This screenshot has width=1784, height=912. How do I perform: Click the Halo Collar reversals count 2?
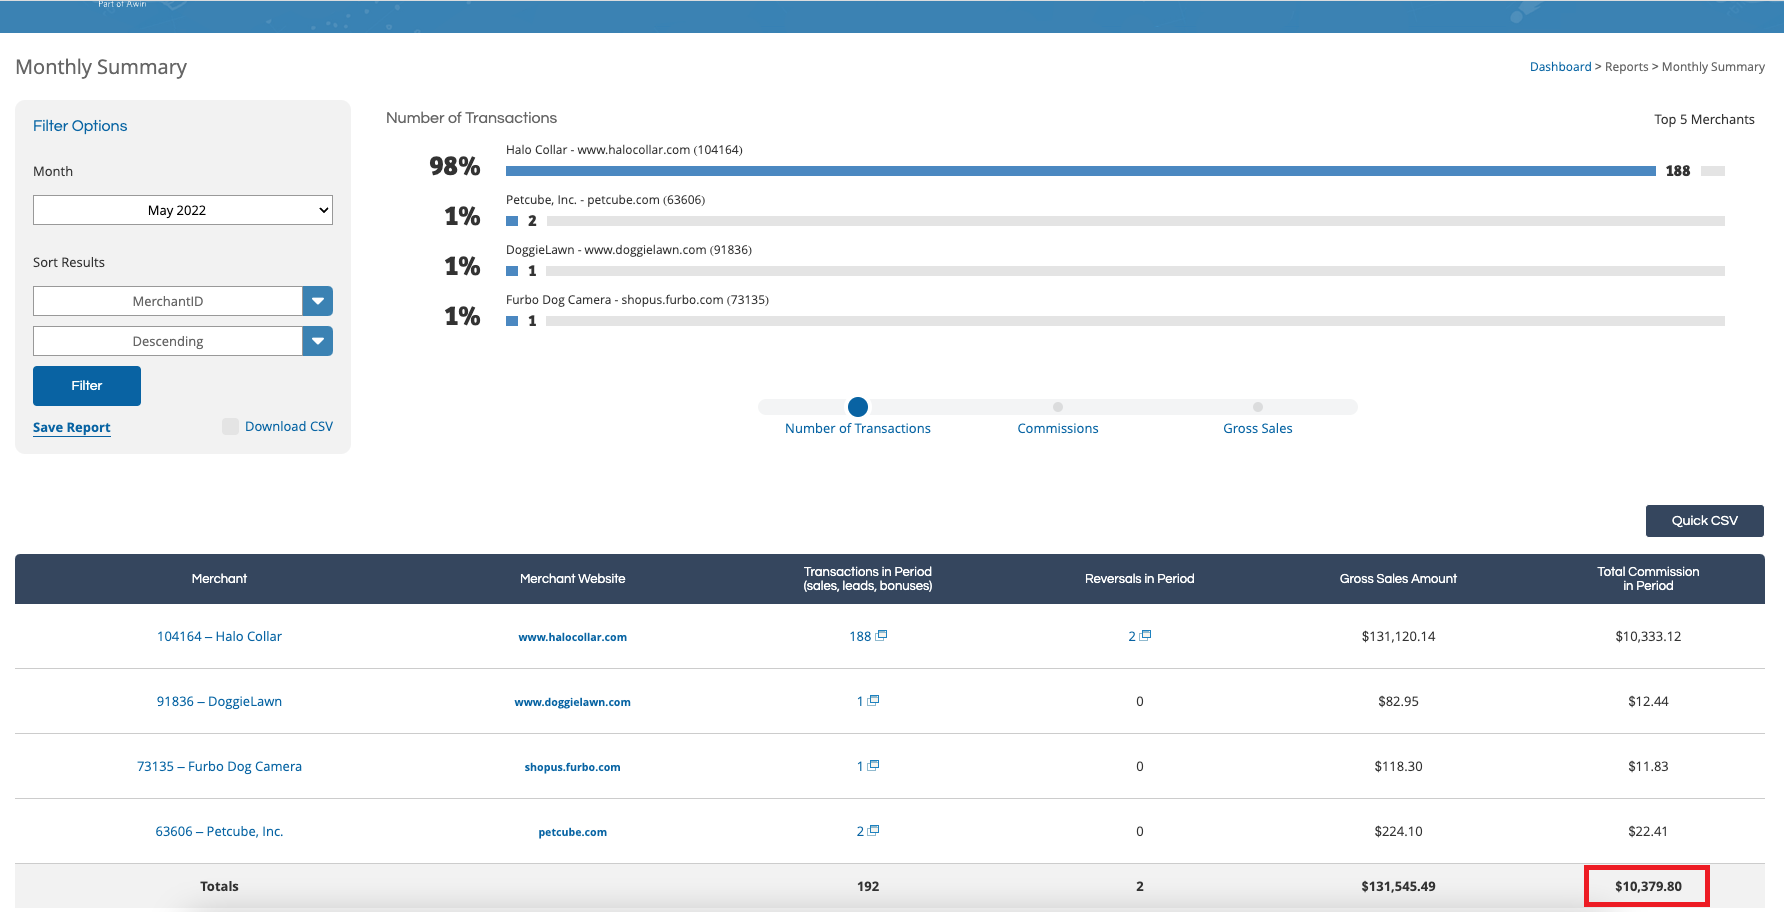click(x=1132, y=636)
